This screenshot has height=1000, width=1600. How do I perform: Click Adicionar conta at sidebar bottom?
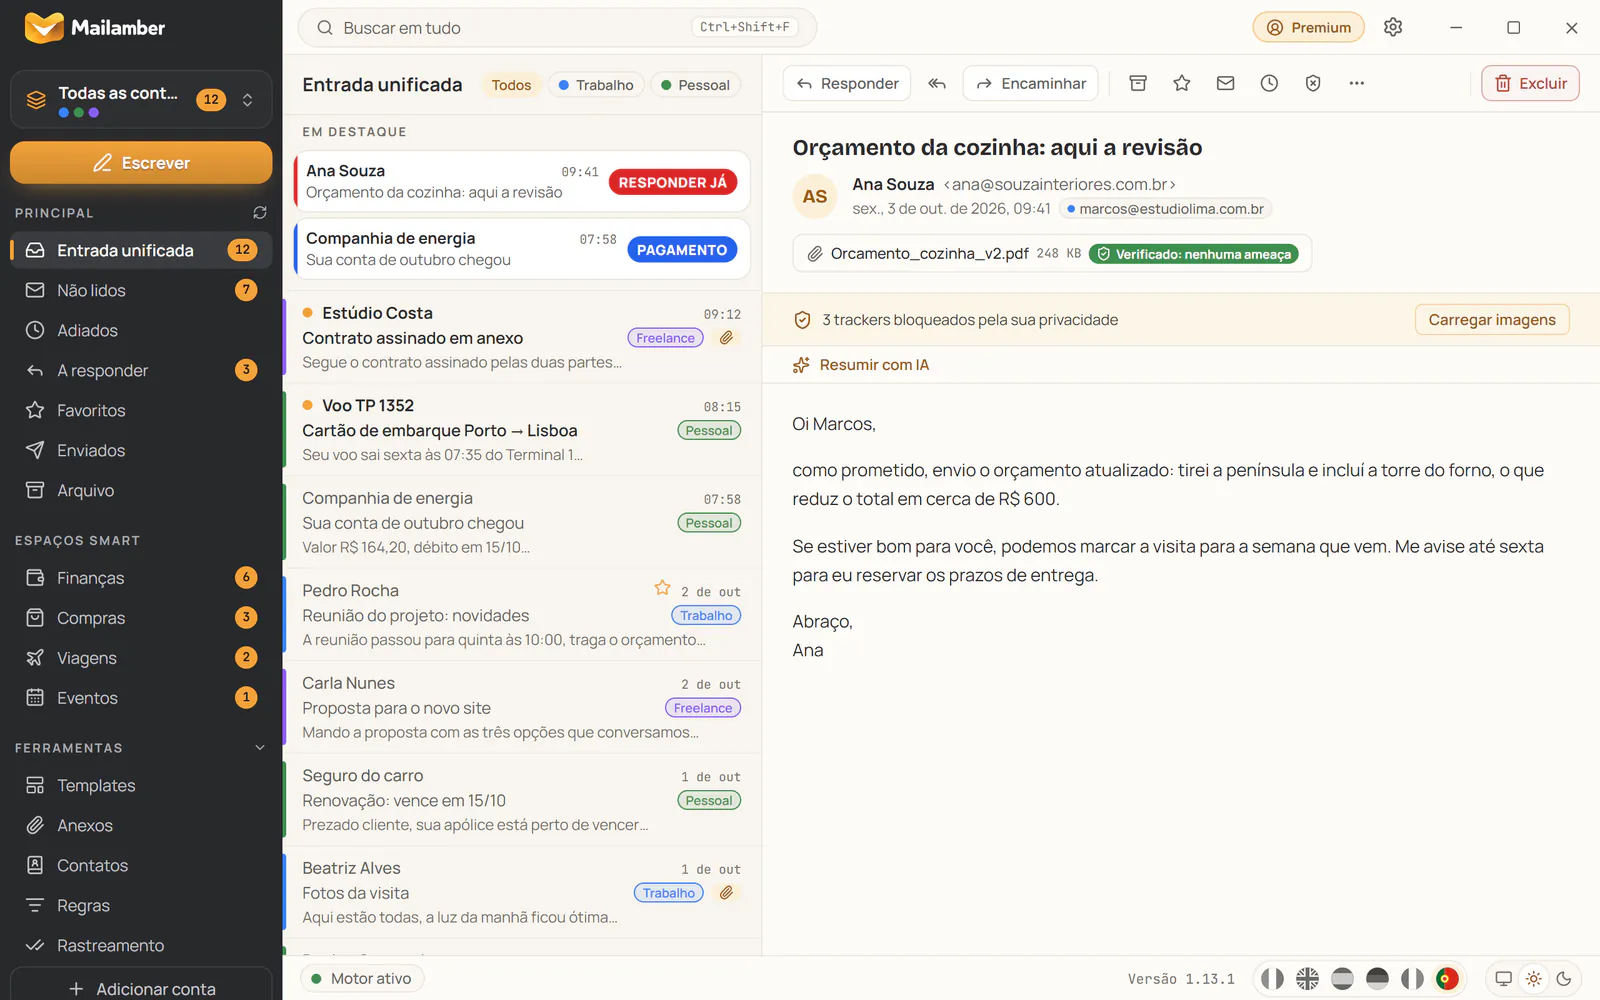click(x=141, y=986)
